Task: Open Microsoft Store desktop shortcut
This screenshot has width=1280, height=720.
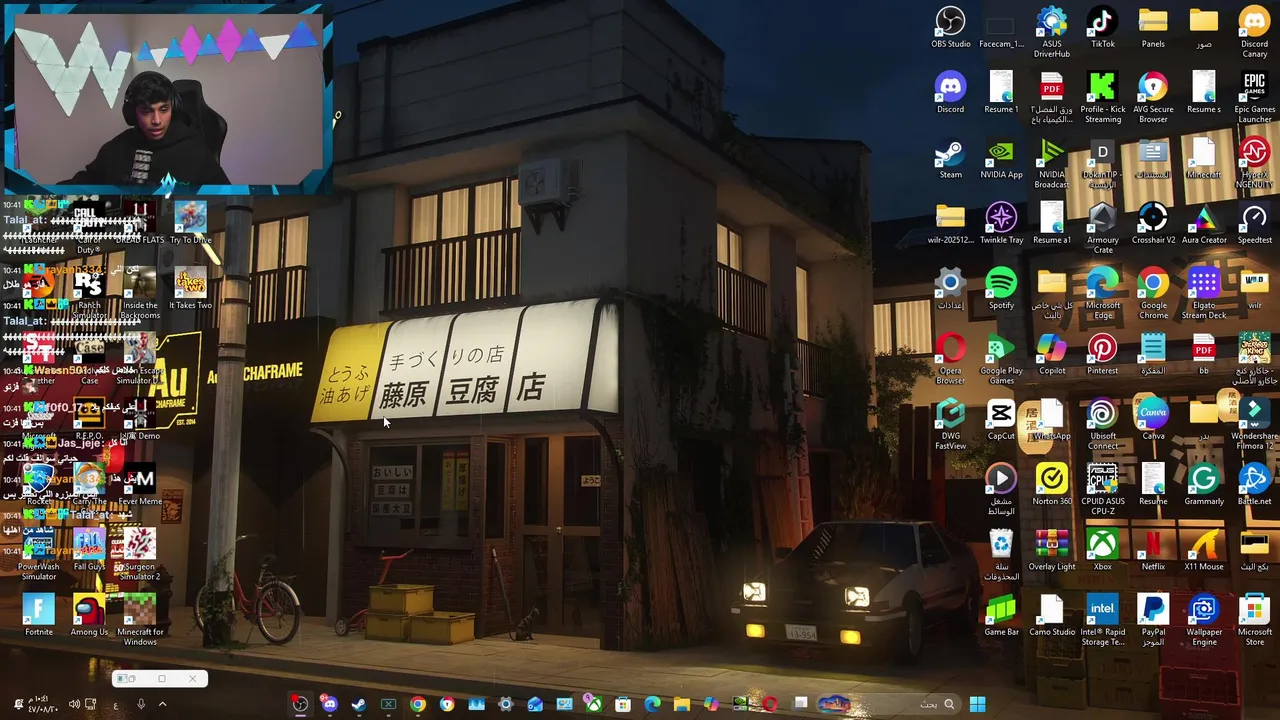Action: [1254, 620]
